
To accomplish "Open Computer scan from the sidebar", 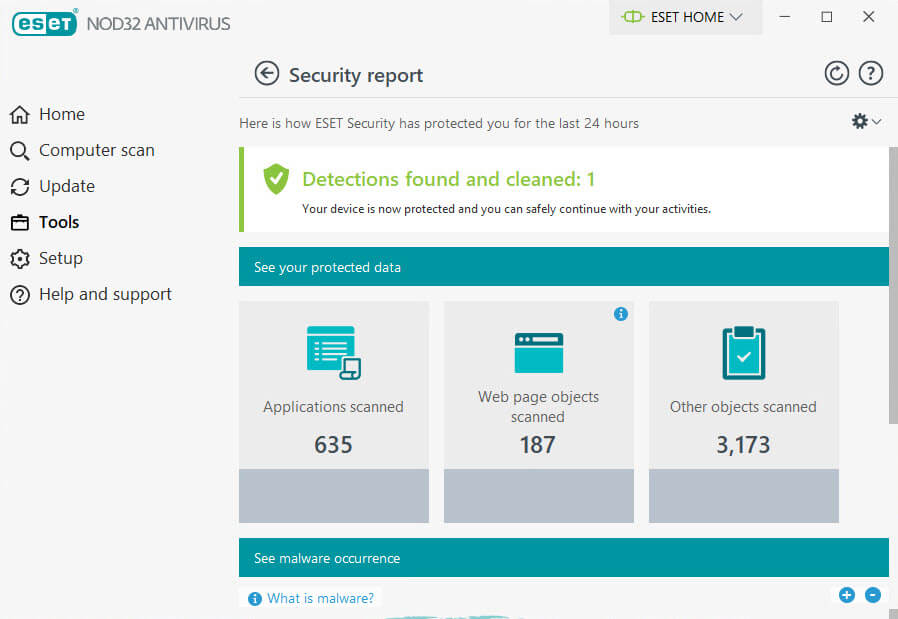I will pos(96,150).
